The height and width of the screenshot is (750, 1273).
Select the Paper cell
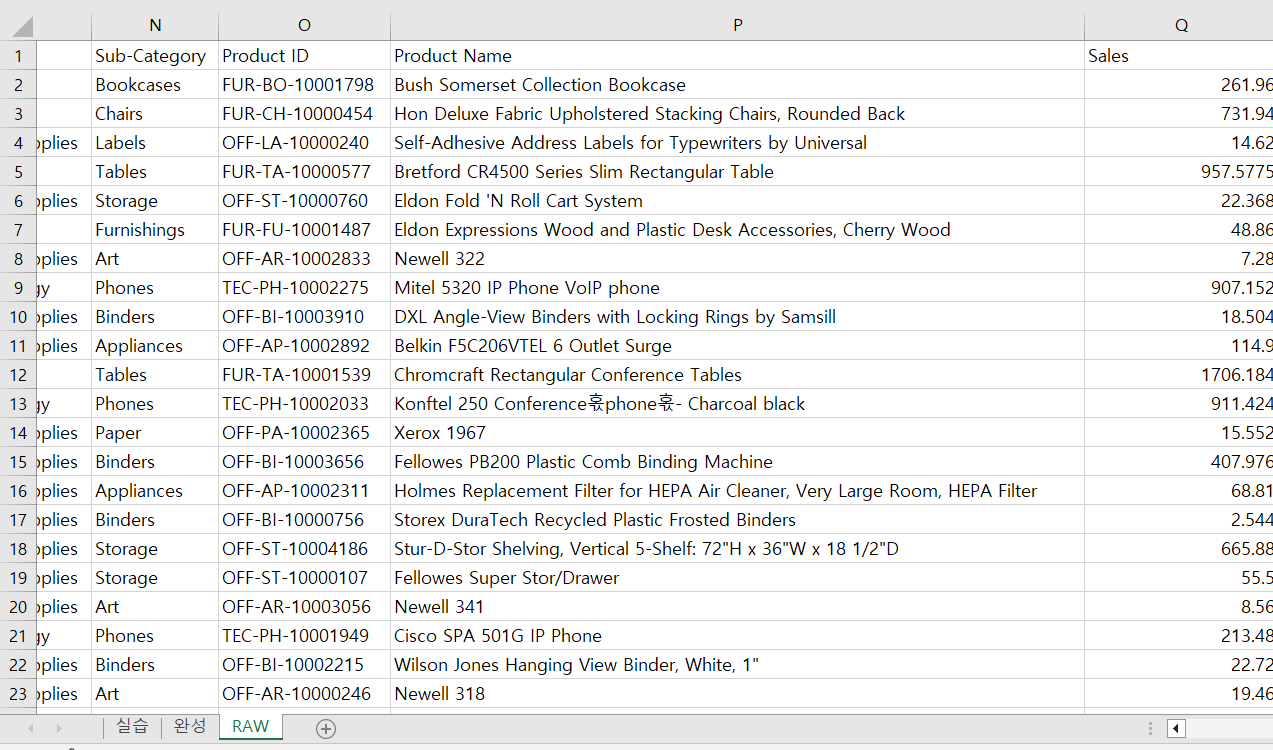point(155,433)
